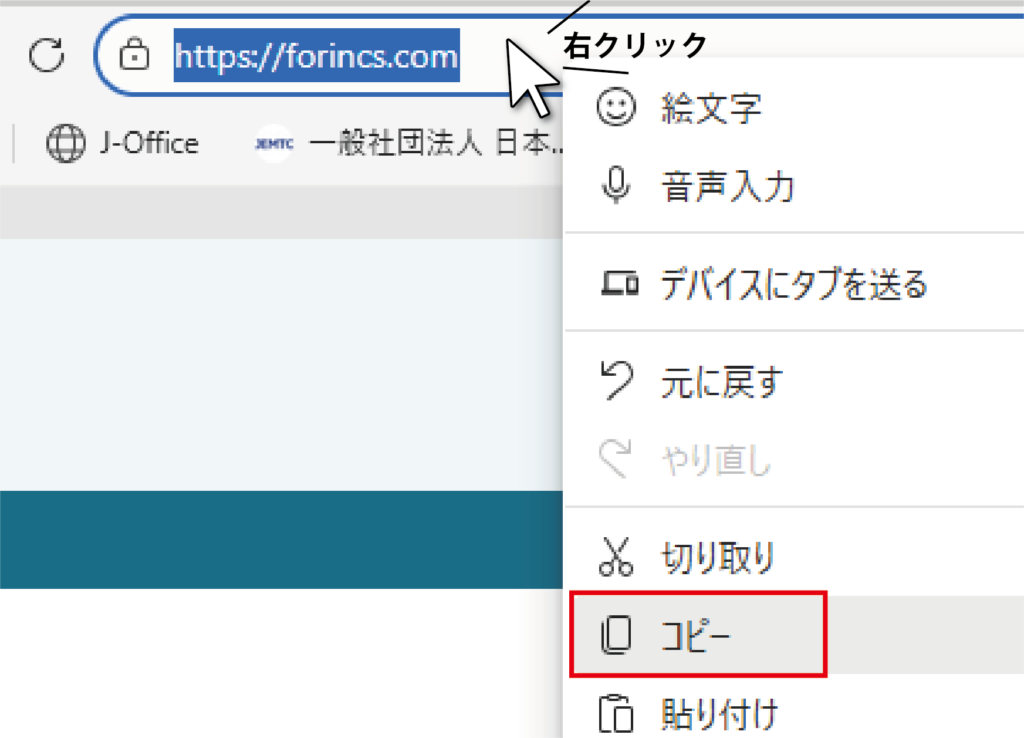Click the scissors icon for cut
The width and height of the screenshot is (1024, 738).
[x=616, y=558]
